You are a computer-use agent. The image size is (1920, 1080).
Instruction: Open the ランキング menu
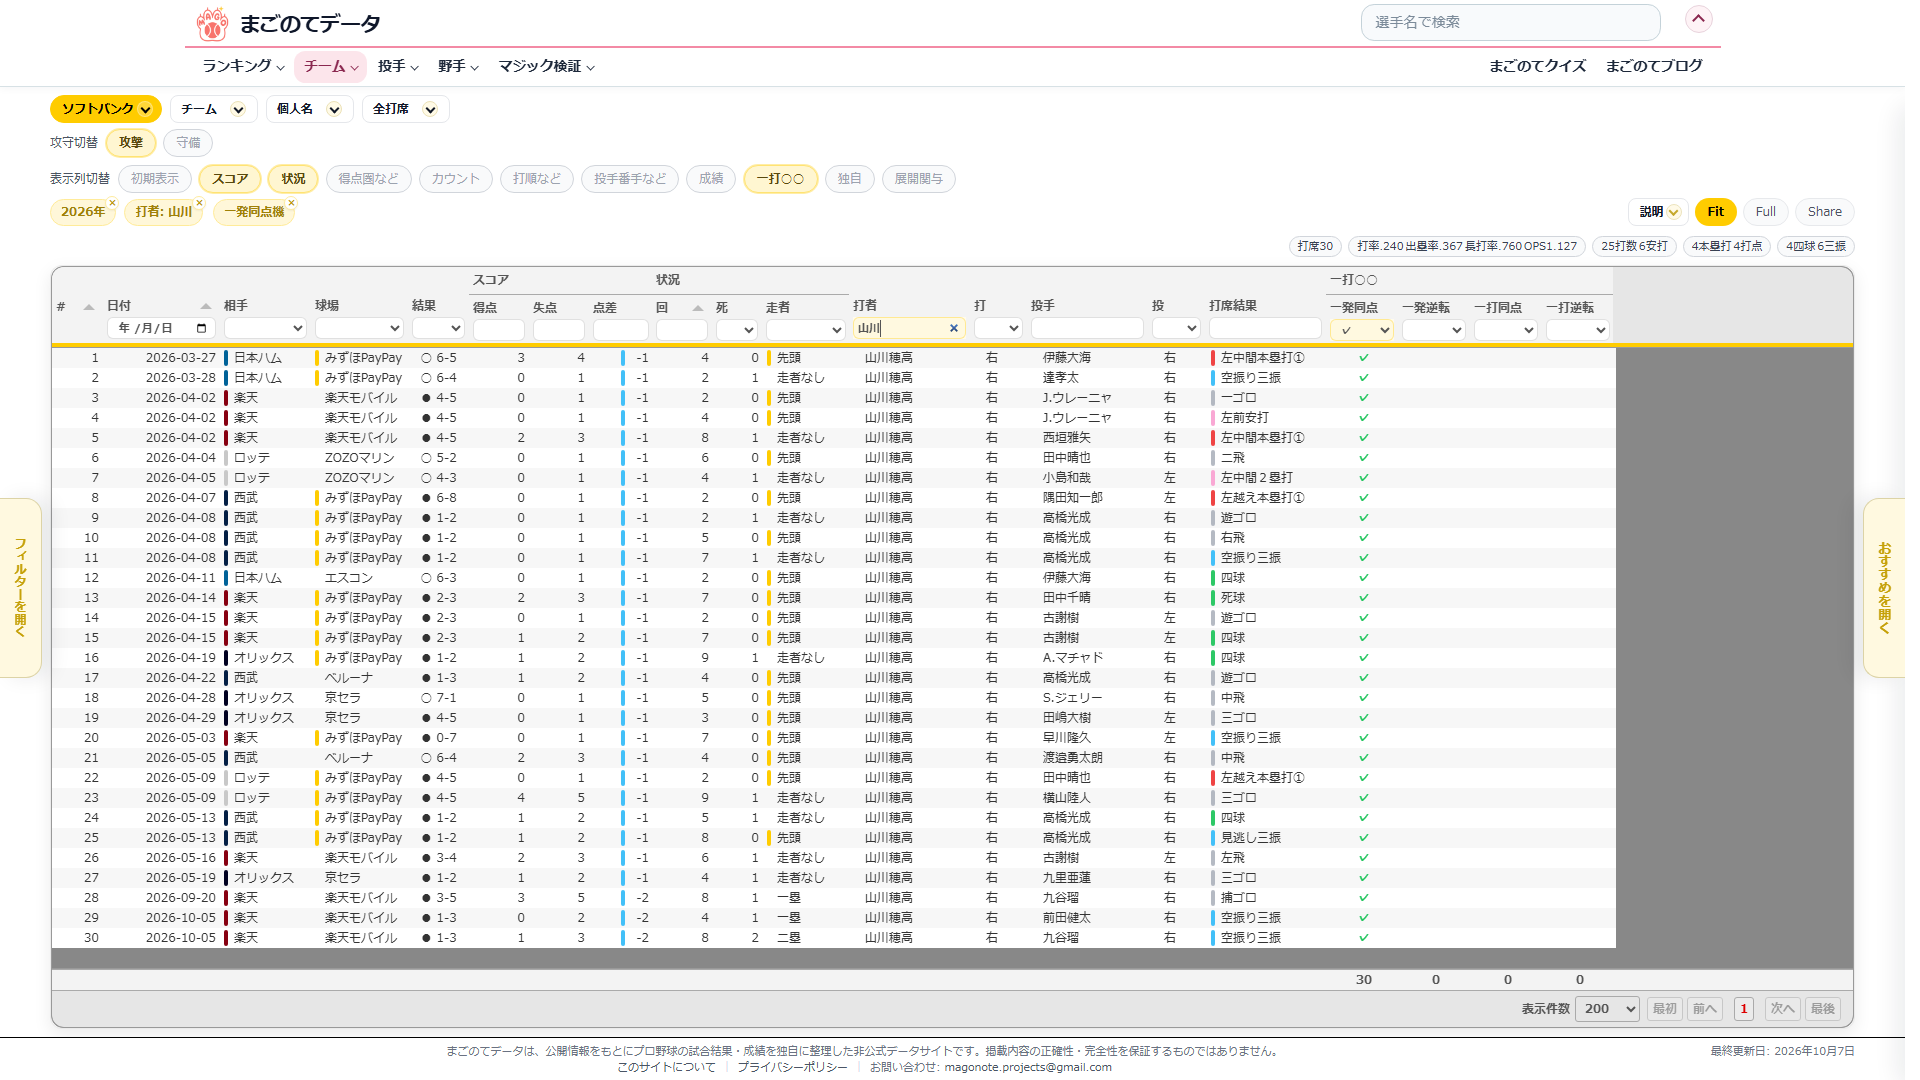(x=243, y=66)
